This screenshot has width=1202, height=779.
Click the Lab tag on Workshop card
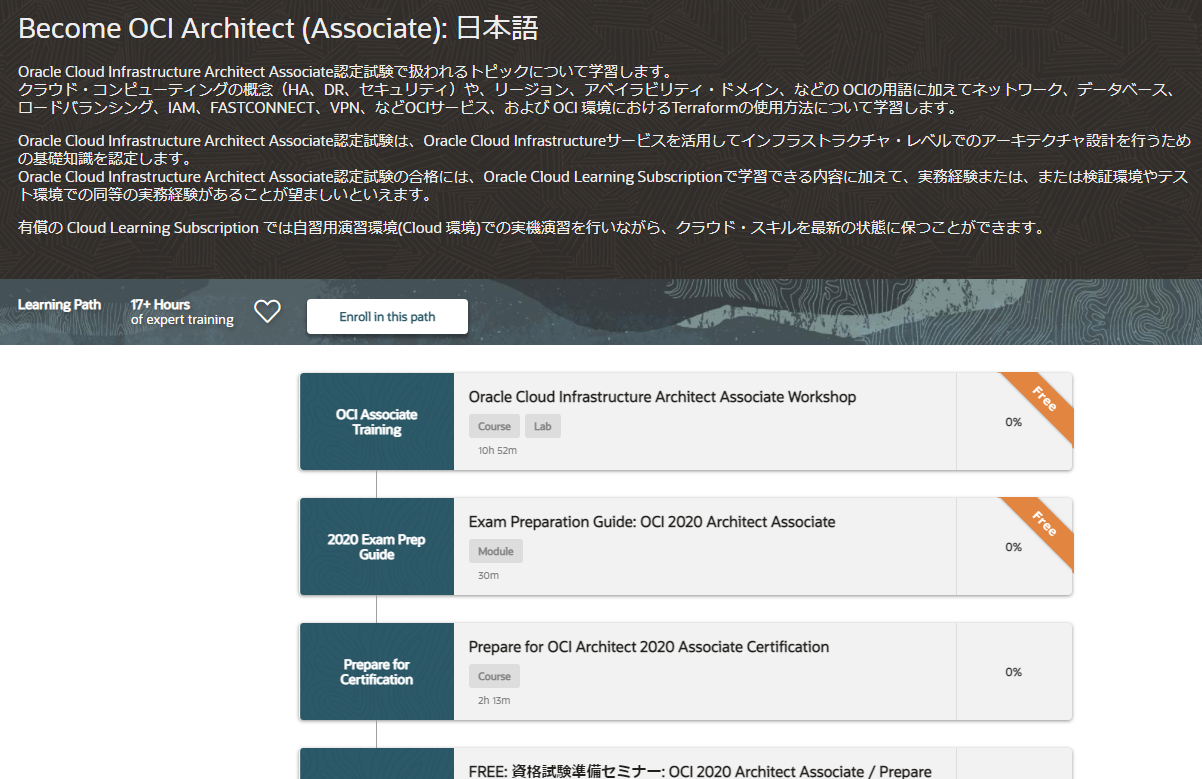pos(542,426)
